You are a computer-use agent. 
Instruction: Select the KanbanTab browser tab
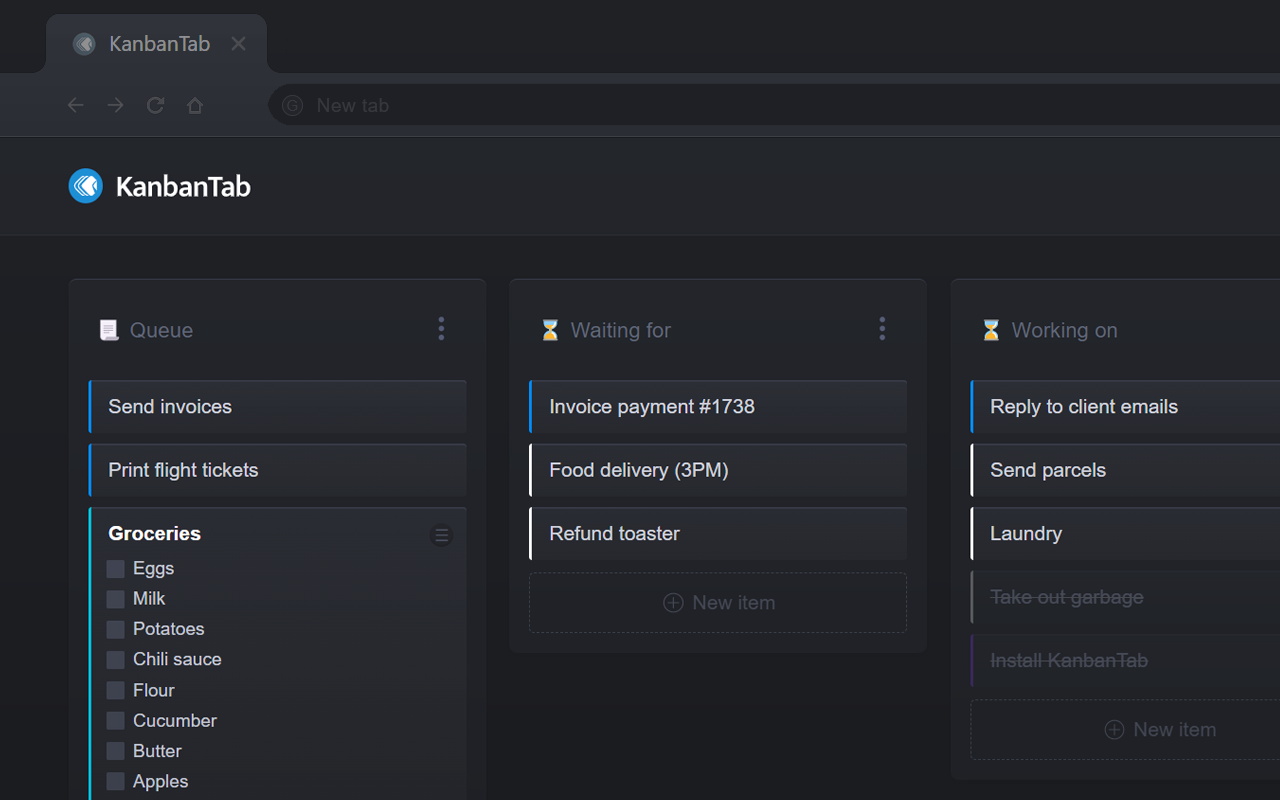click(157, 44)
